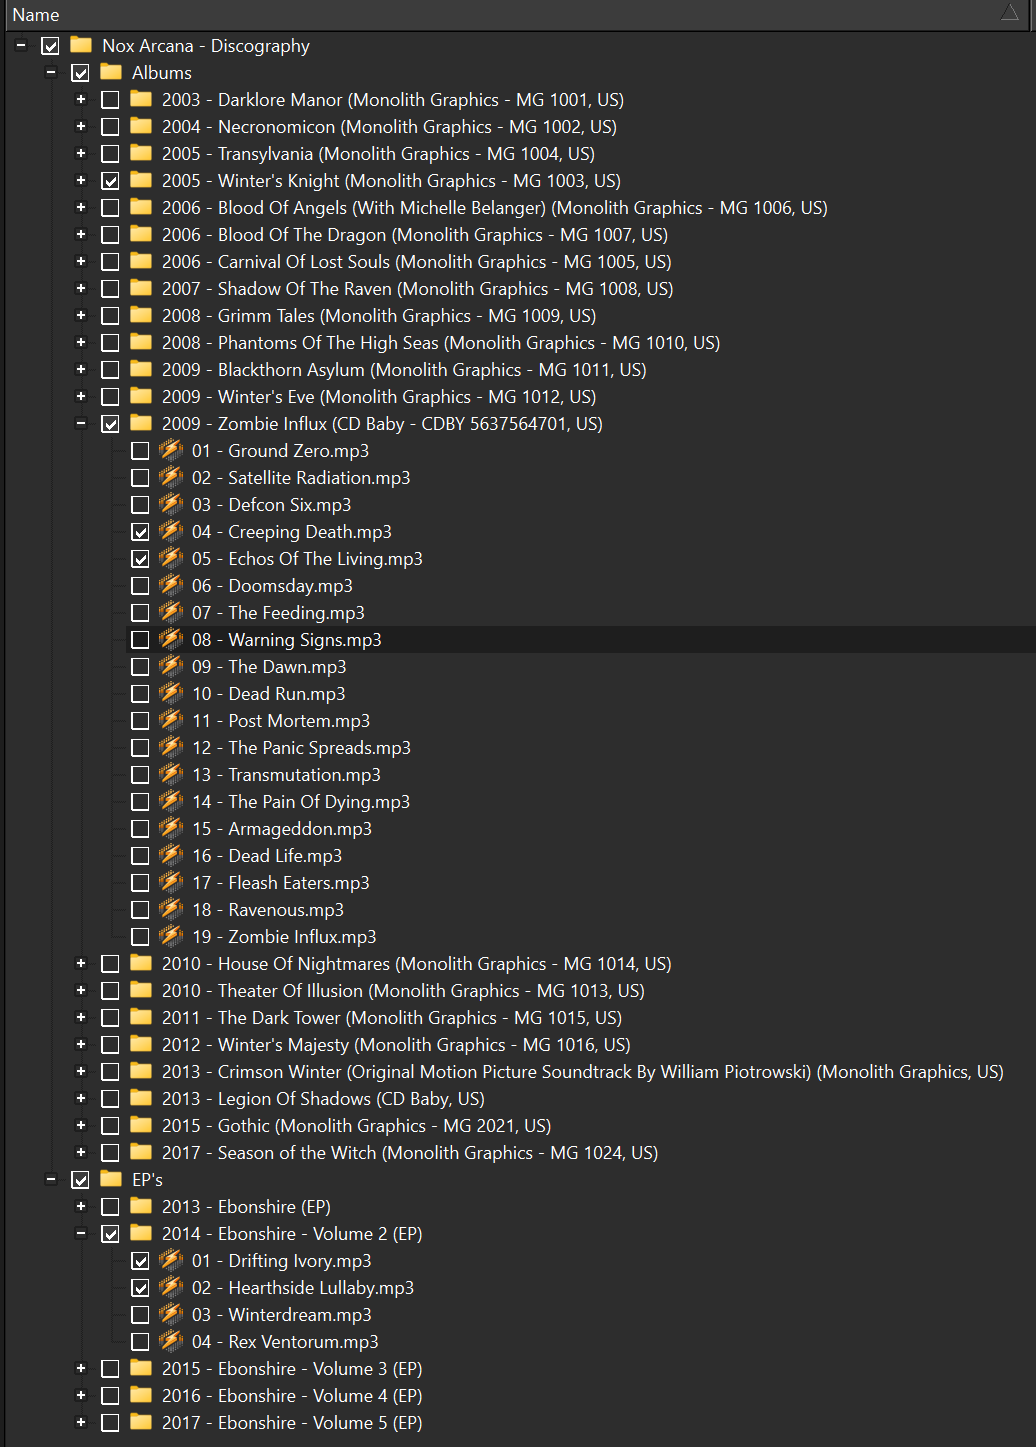Select the Doomsday.mp3 file icon
The width and height of the screenshot is (1036, 1447).
(171, 585)
